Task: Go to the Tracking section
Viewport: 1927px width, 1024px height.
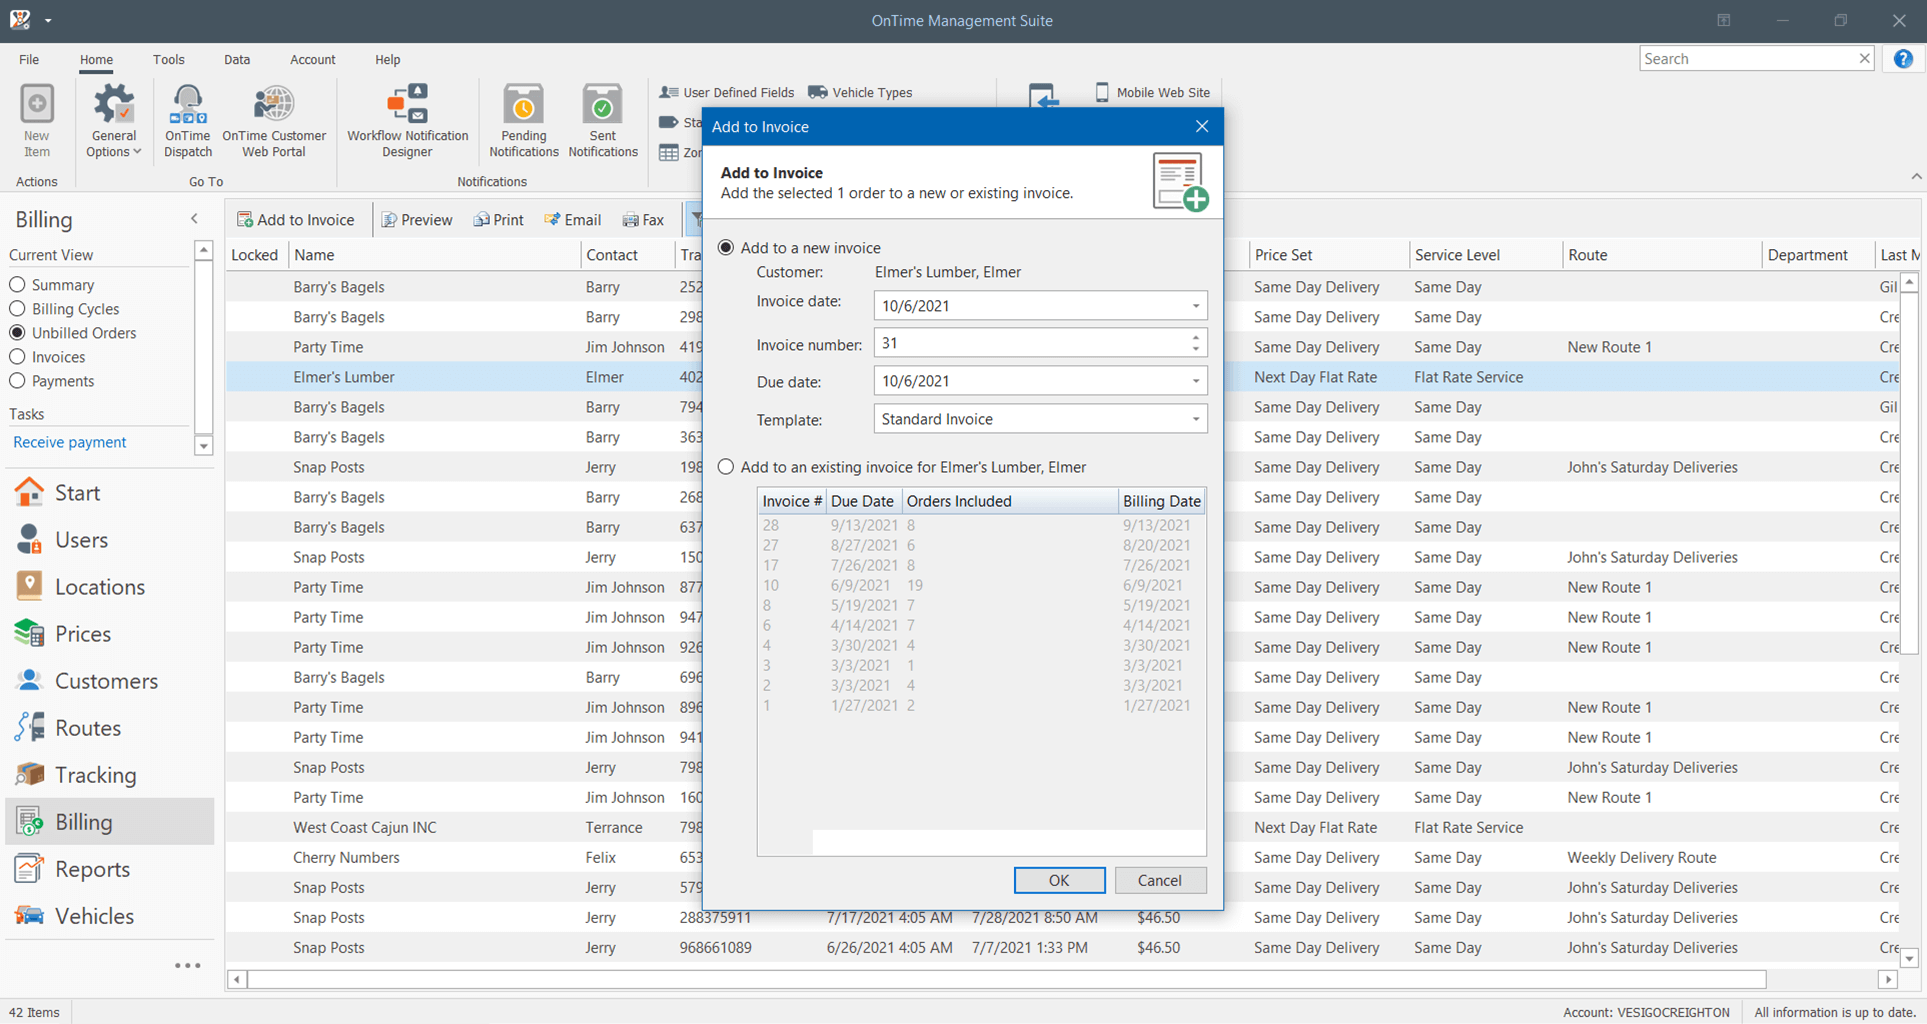Action: [95, 775]
